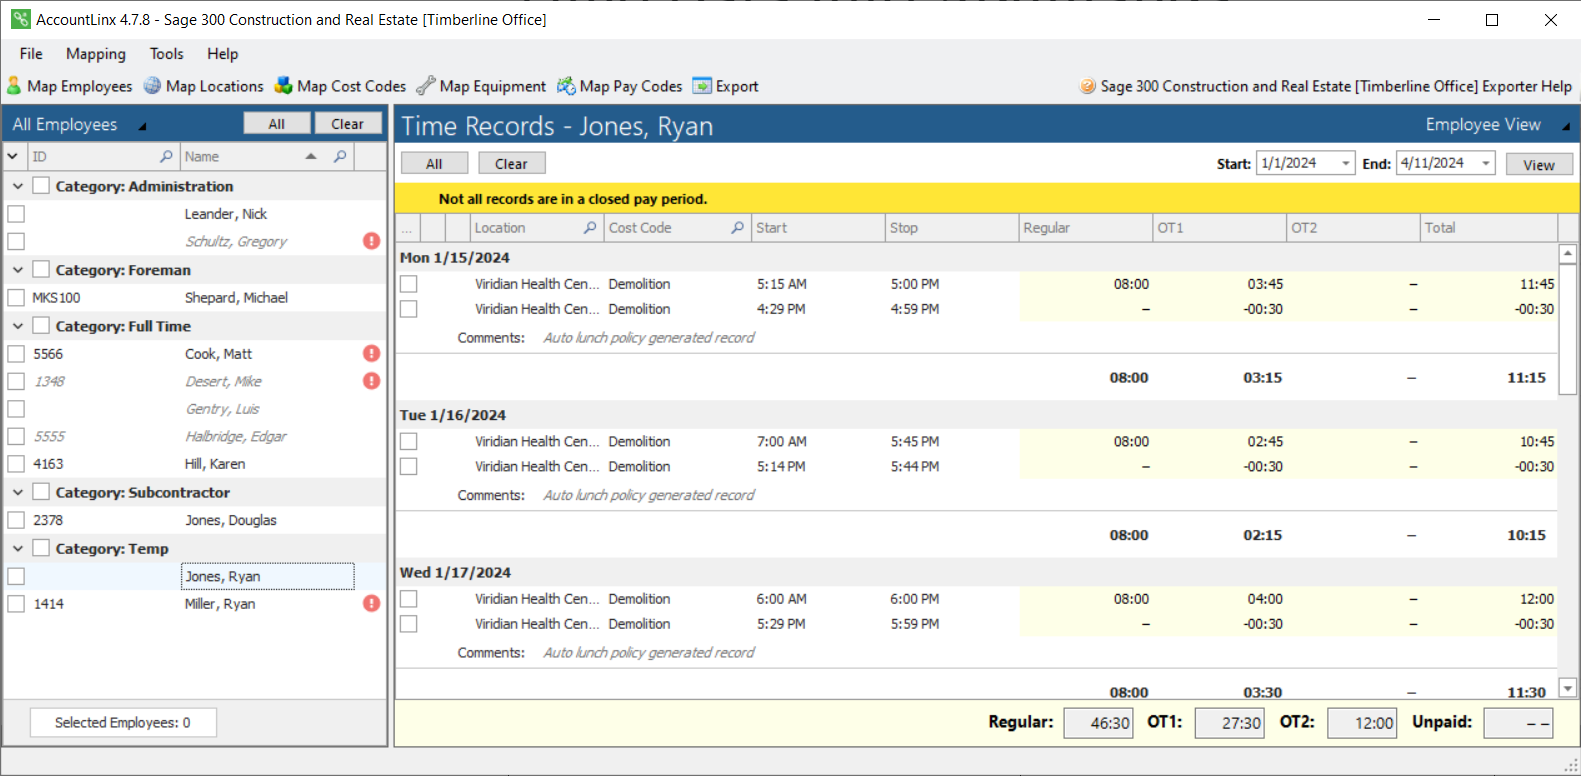Check the box for Jones, Douglas
The image size is (1581, 776).
pyautogui.click(x=16, y=520)
